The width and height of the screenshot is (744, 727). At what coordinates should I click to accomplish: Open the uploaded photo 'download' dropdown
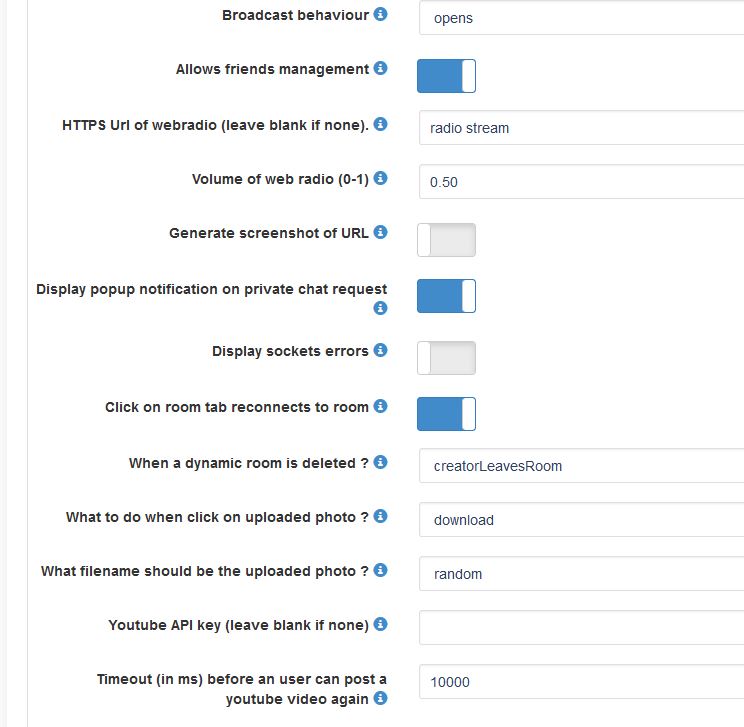pyautogui.click(x=580, y=520)
